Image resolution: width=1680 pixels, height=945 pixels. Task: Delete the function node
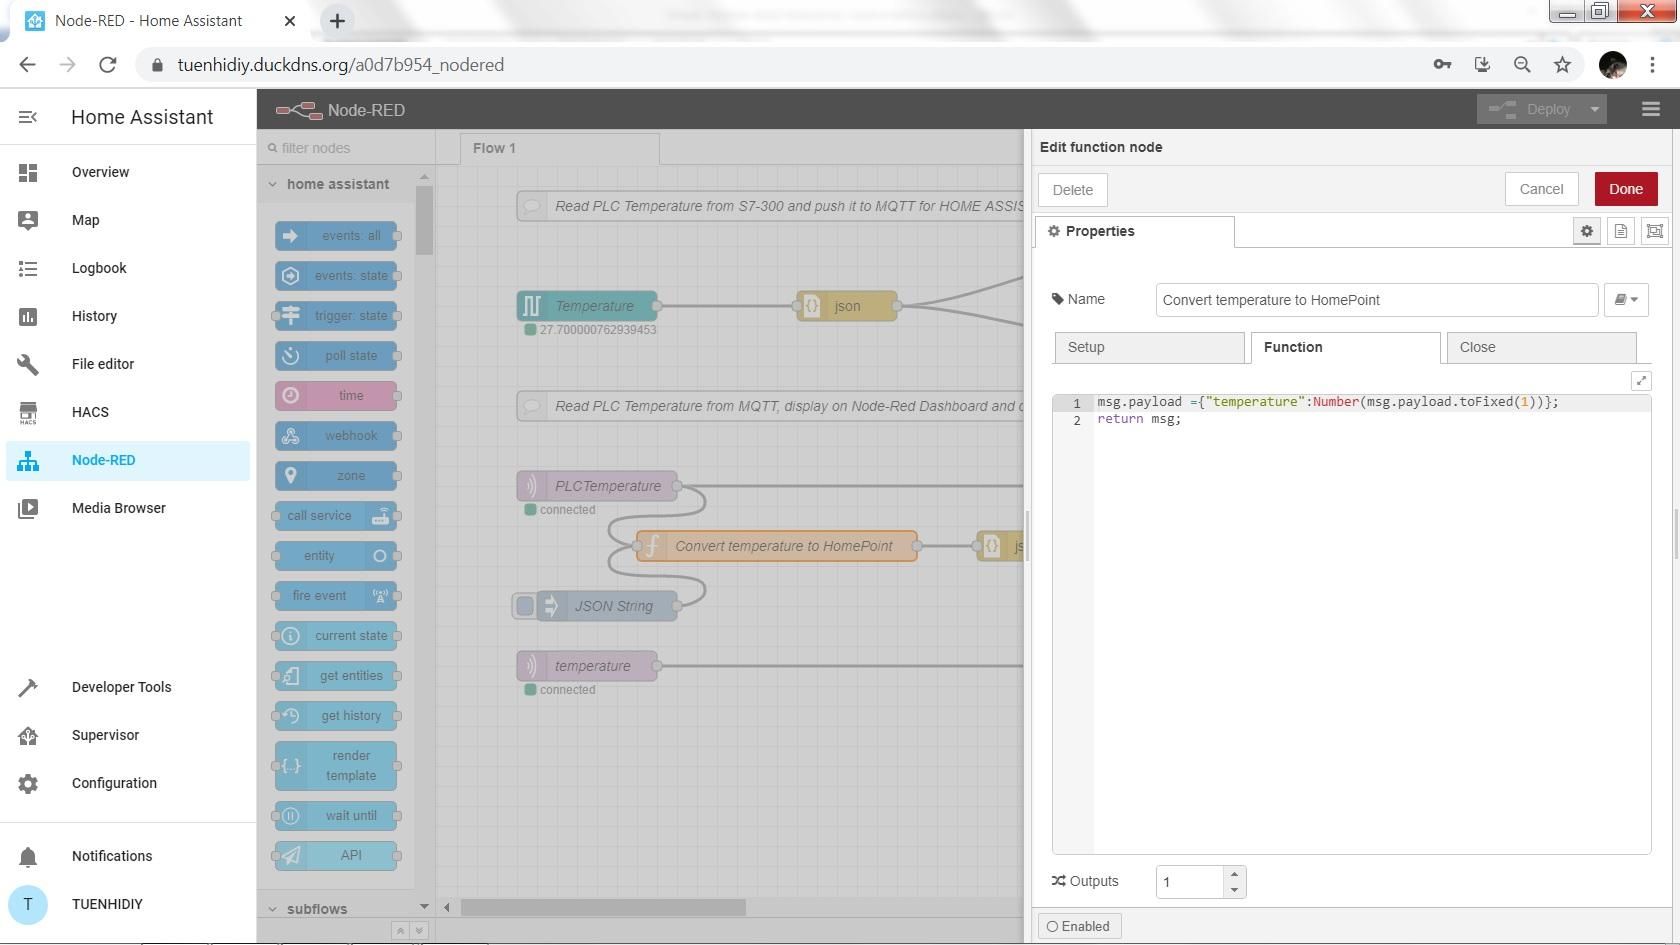pos(1072,189)
